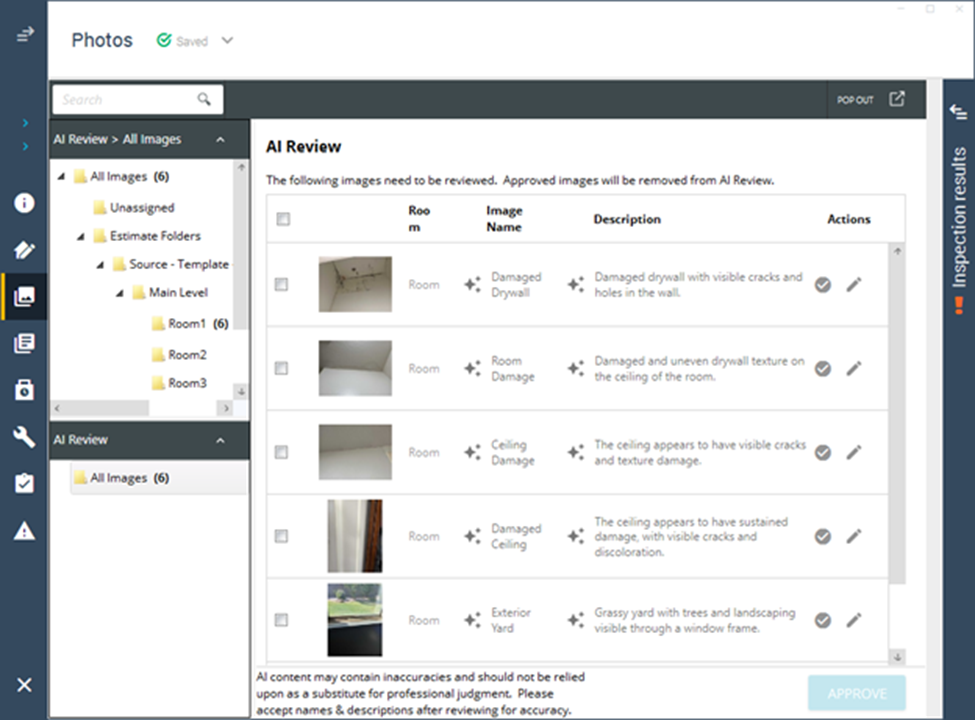Check the select-all checkbox in table header
This screenshot has width=975, height=720.
[x=283, y=219]
